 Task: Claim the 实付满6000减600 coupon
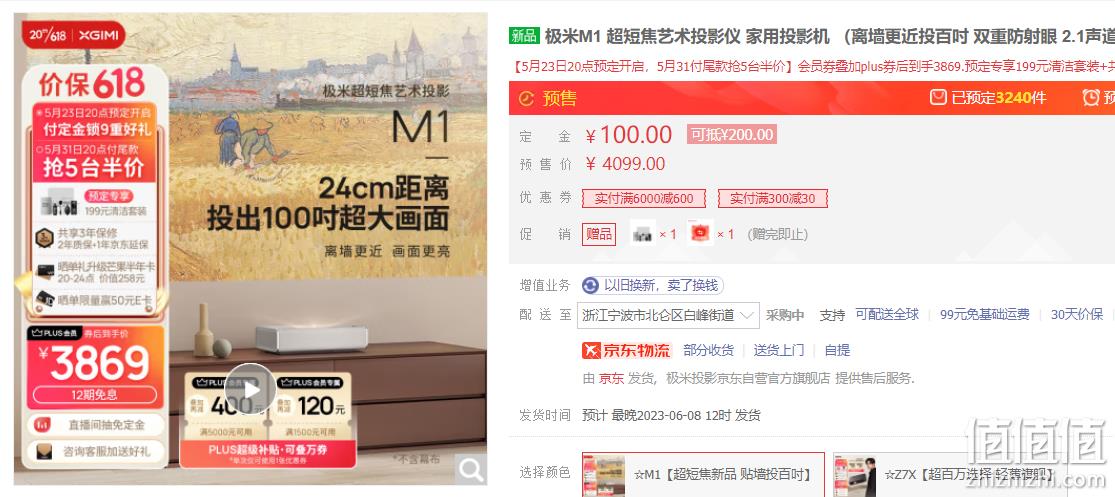coord(644,198)
